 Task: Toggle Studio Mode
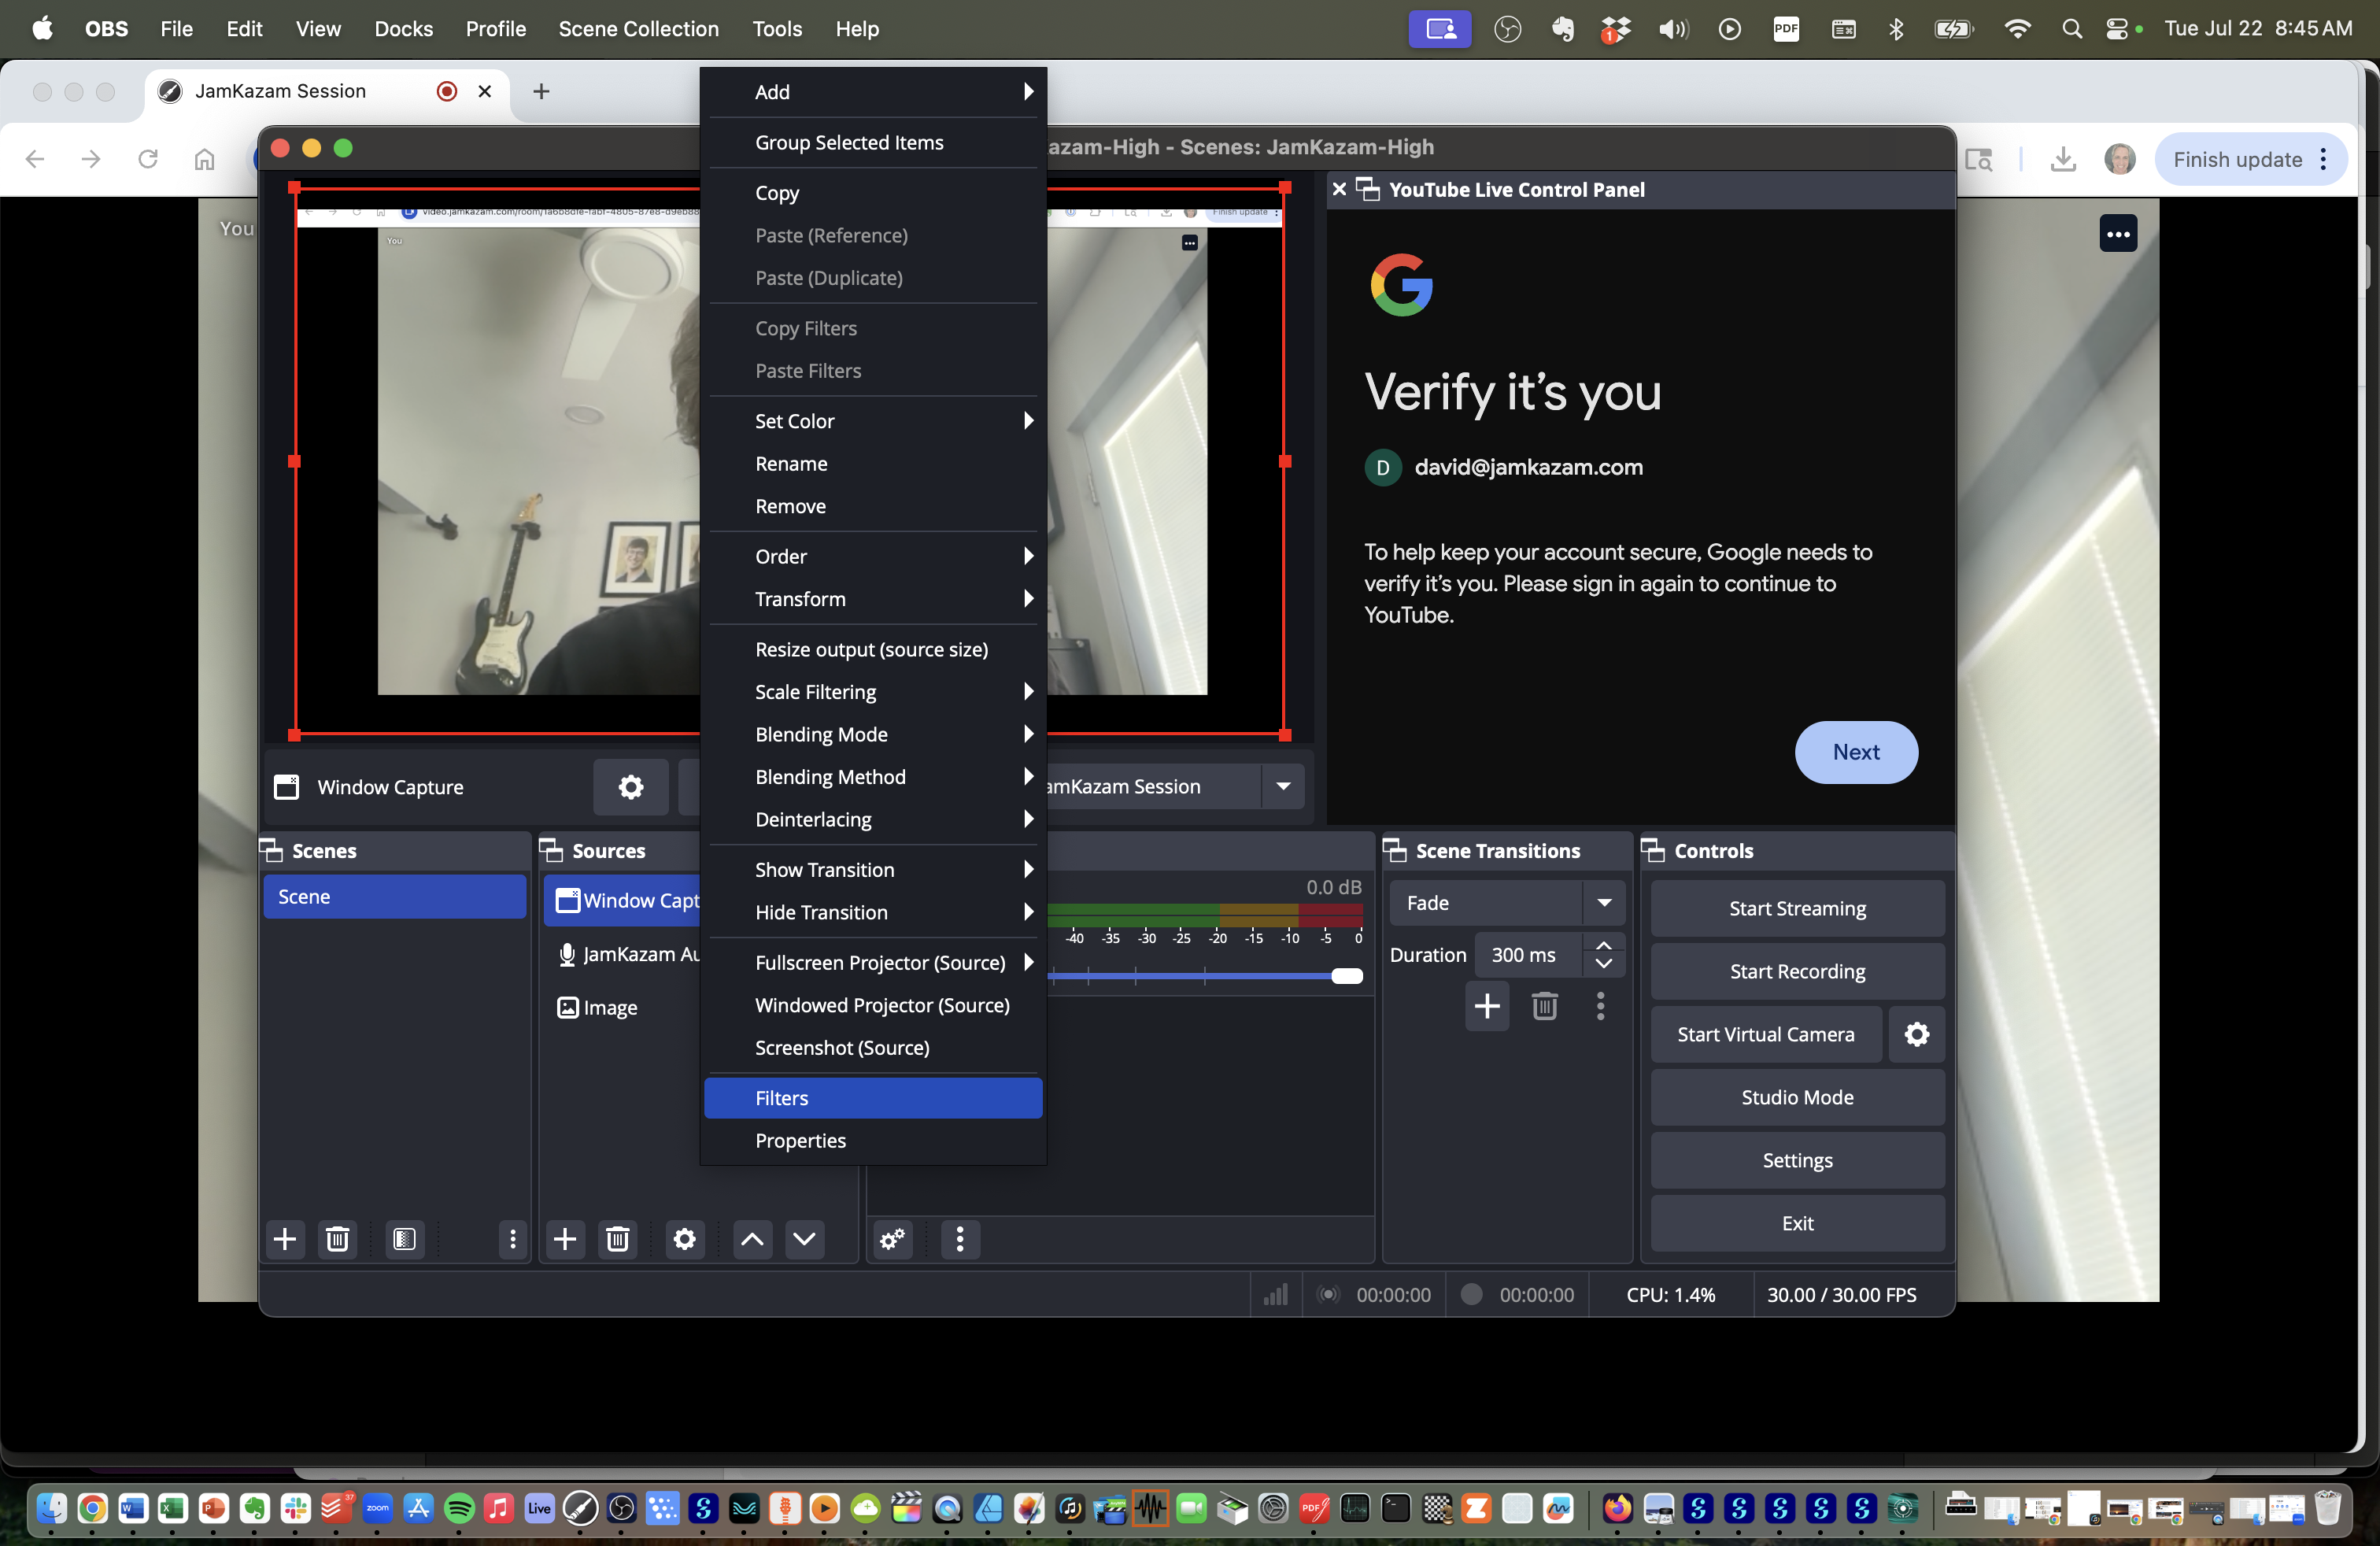tap(1796, 1097)
